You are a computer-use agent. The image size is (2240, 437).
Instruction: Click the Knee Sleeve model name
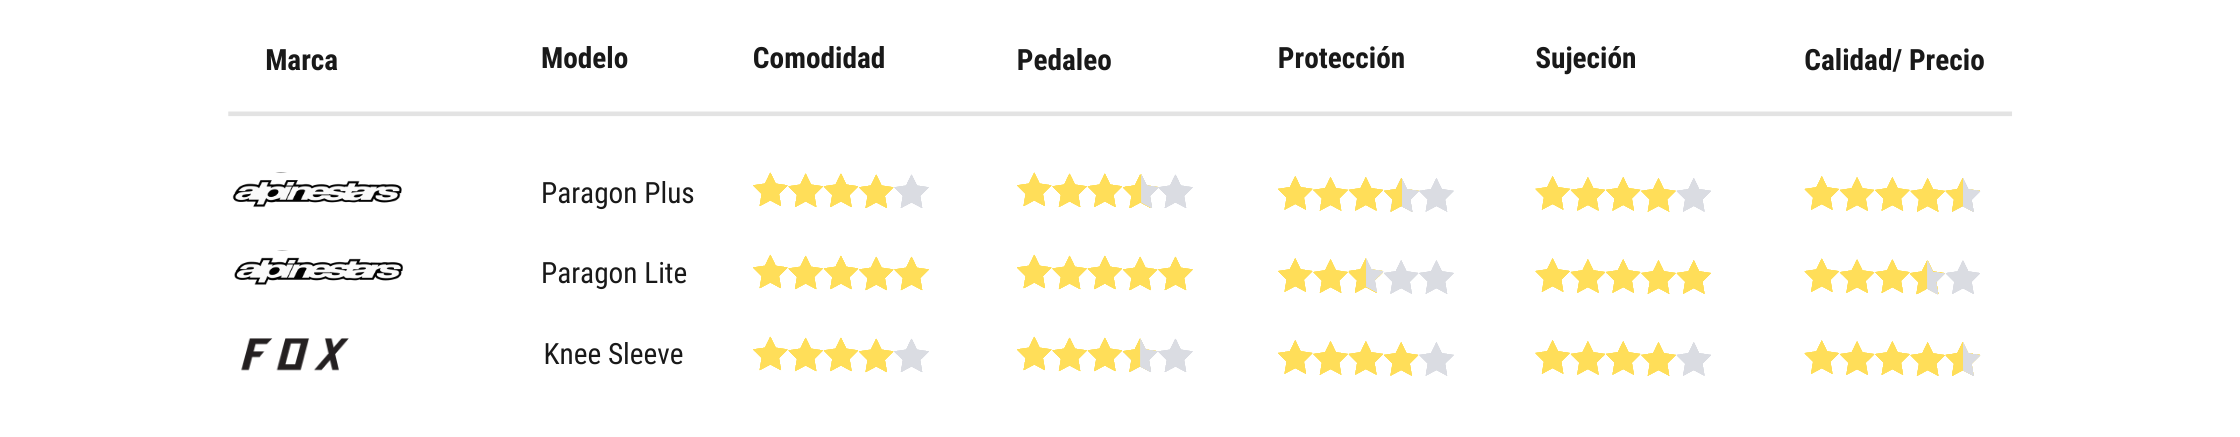coord(613,354)
